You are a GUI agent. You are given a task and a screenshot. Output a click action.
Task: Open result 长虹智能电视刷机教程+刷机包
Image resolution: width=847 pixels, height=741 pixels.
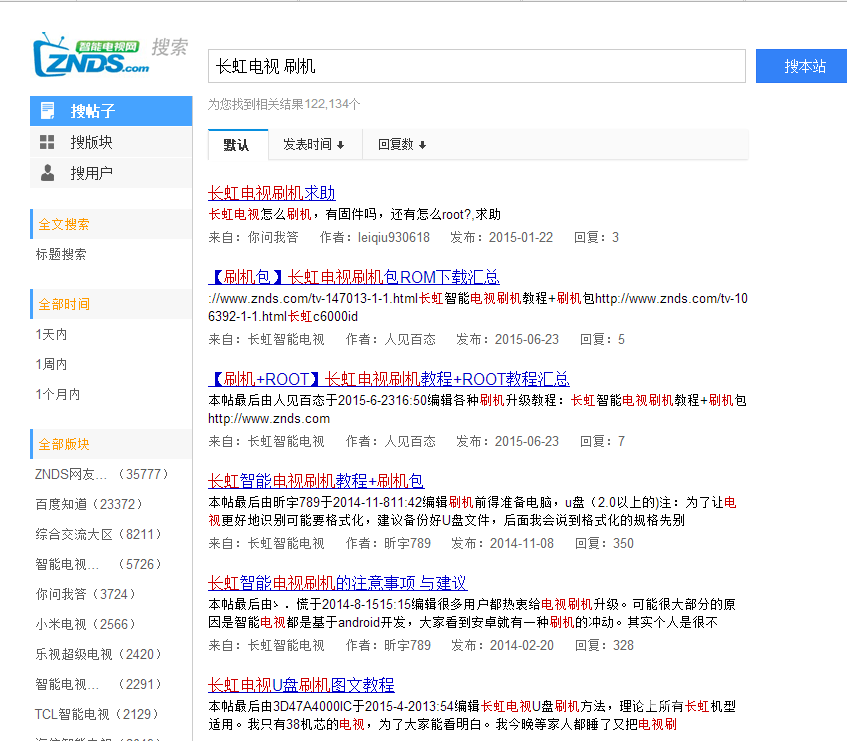316,481
